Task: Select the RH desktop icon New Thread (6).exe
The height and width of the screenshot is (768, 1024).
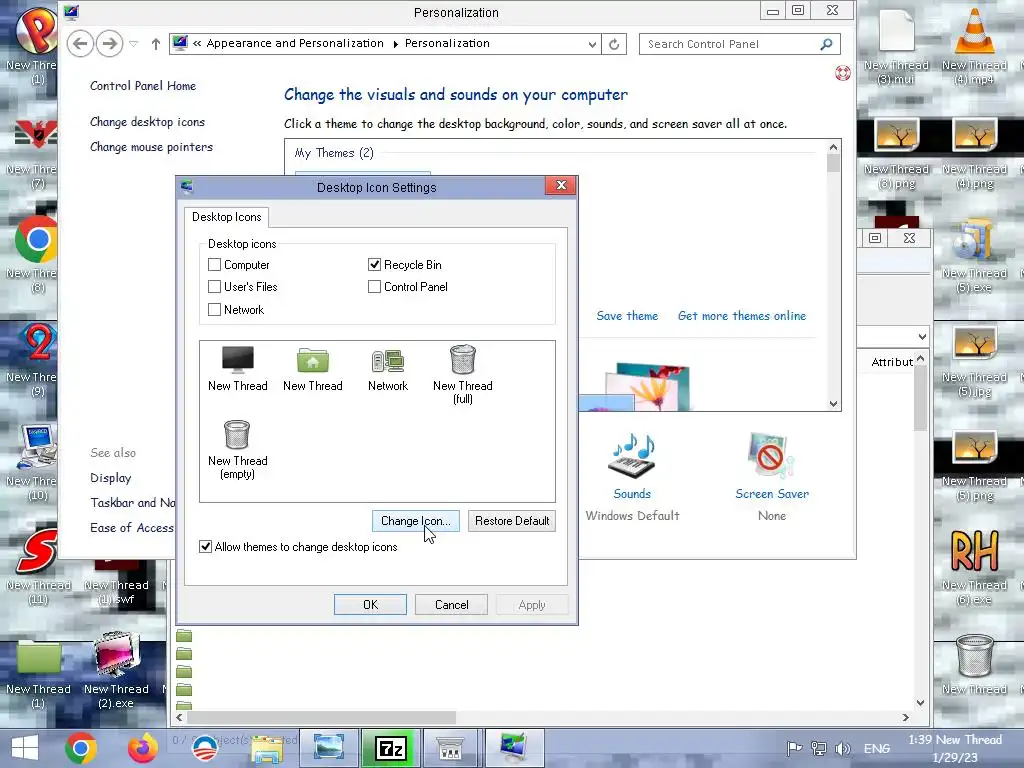Action: [x=974, y=567]
